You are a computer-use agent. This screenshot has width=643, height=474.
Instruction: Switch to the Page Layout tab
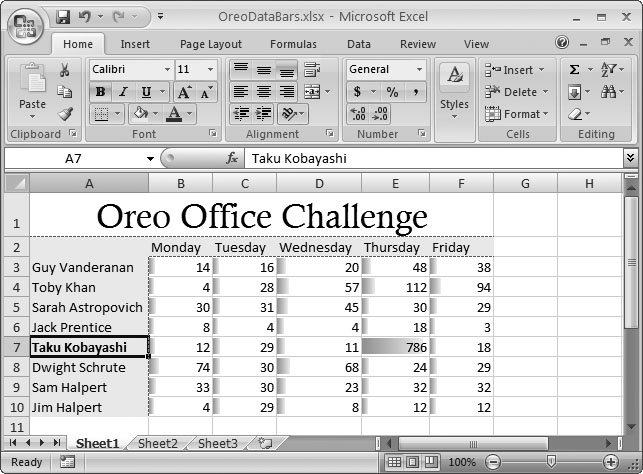pyautogui.click(x=211, y=44)
